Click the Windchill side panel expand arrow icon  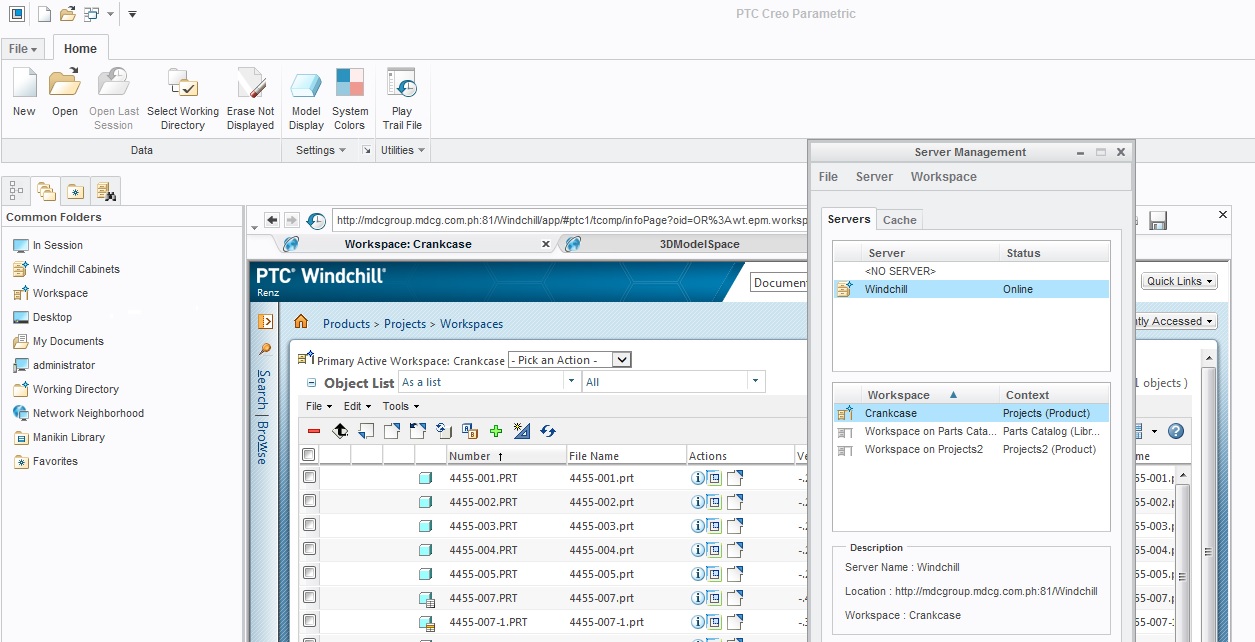(x=265, y=321)
